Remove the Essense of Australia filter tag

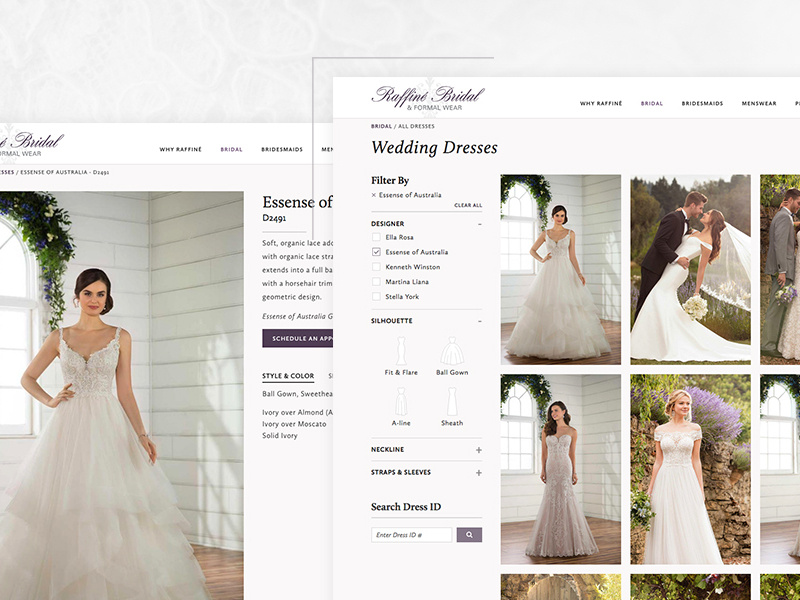373,195
